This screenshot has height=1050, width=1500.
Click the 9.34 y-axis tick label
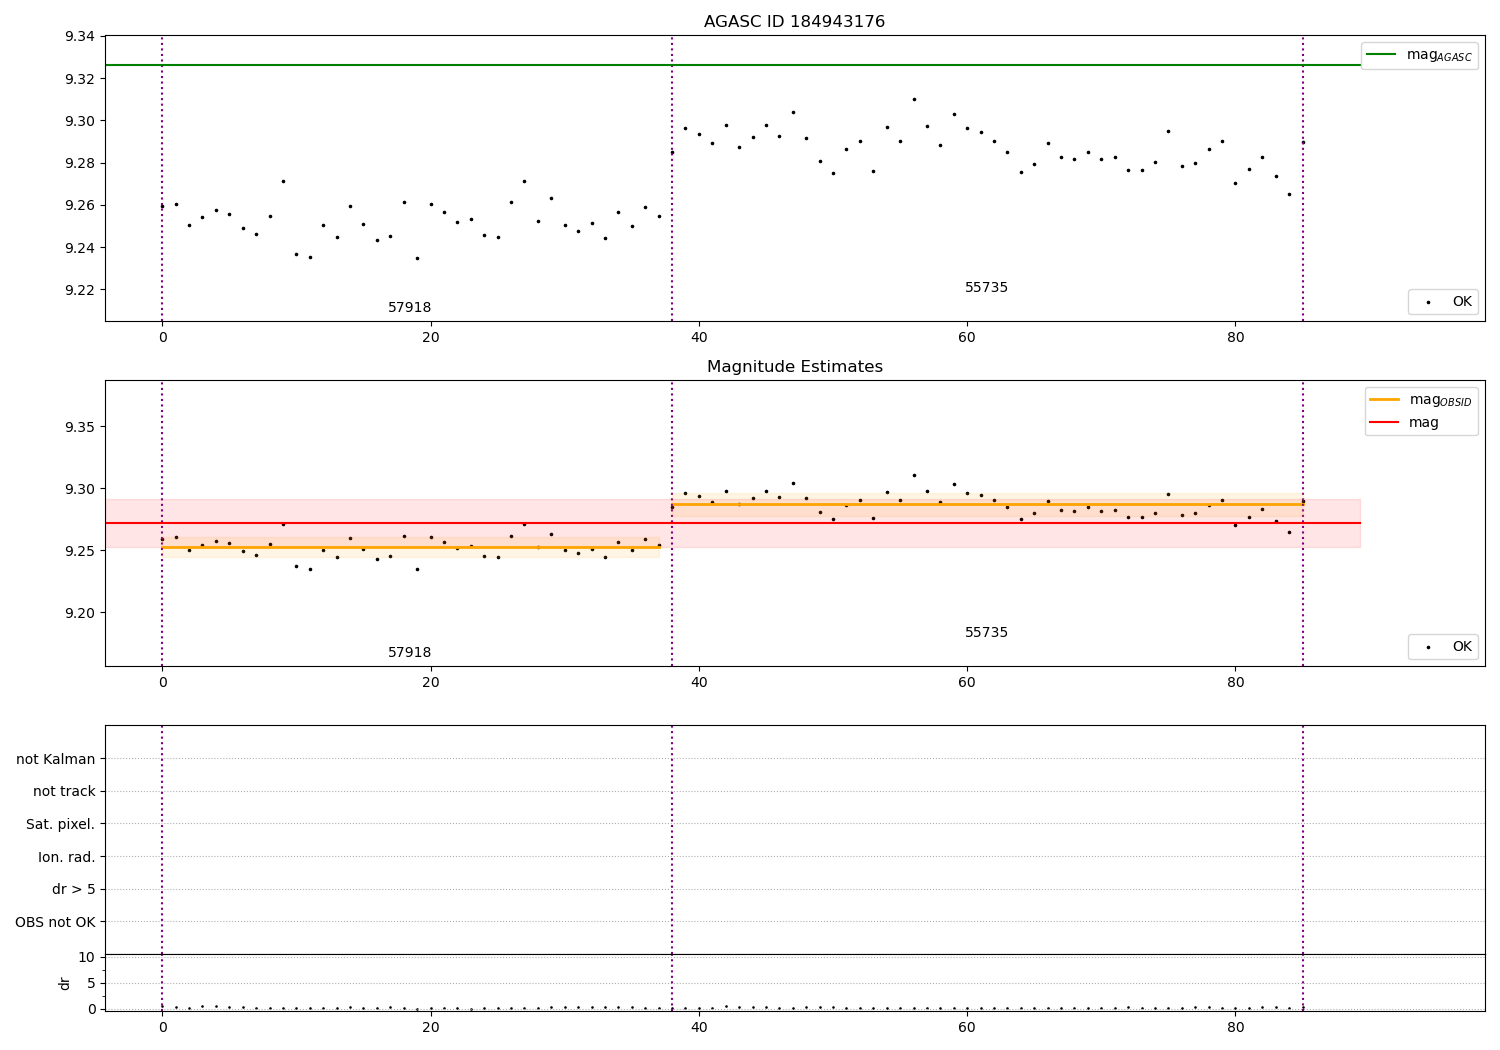click(x=80, y=37)
